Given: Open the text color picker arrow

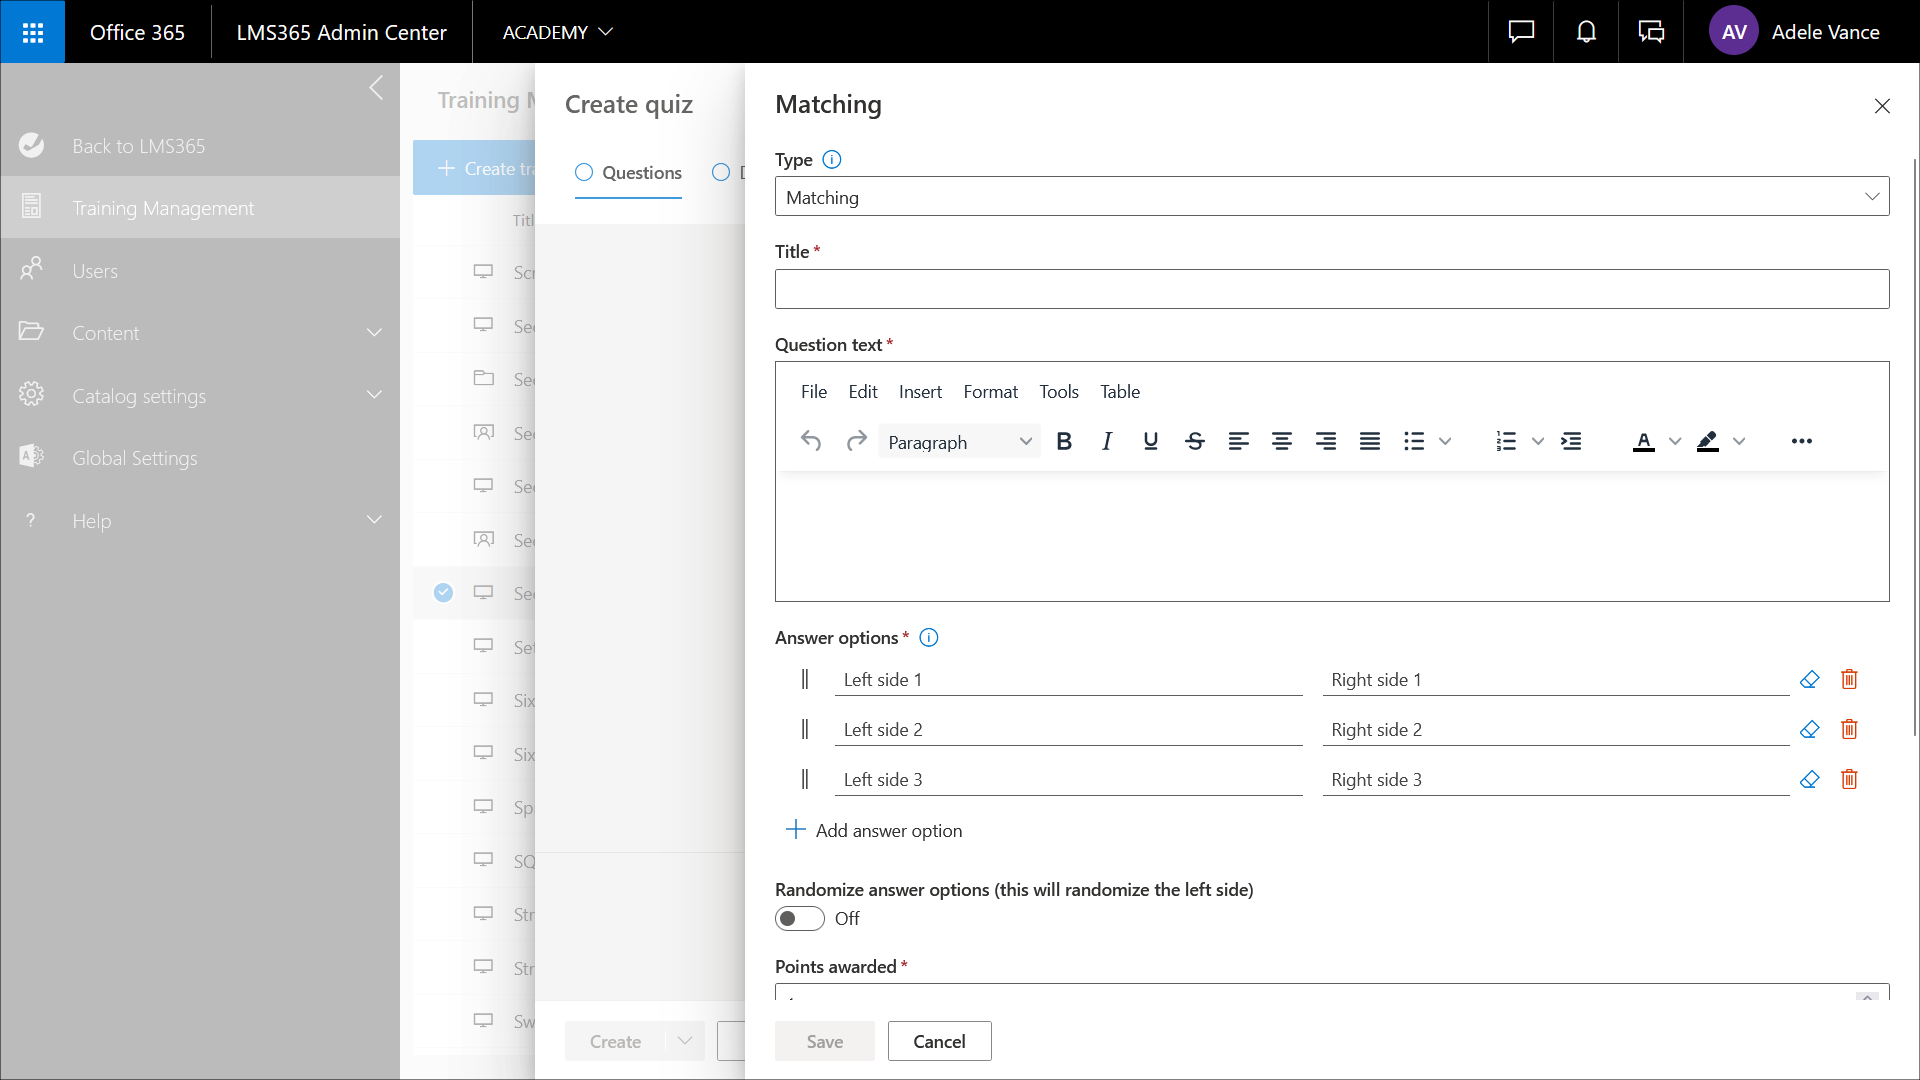Looking at the screenshot, I should click(x=1675, y=441).
